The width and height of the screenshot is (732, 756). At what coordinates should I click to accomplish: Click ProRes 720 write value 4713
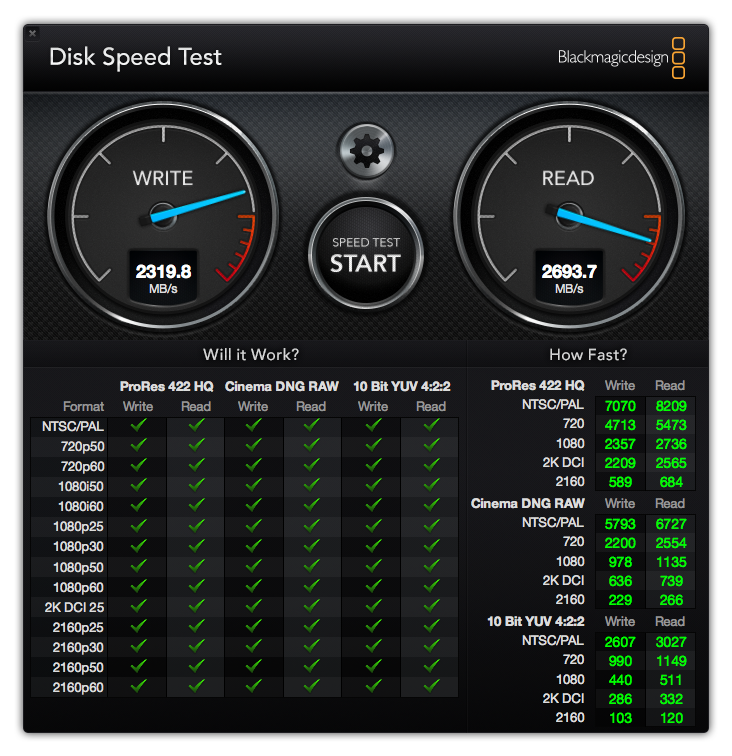pyautogui.click(x=620, y=425)
